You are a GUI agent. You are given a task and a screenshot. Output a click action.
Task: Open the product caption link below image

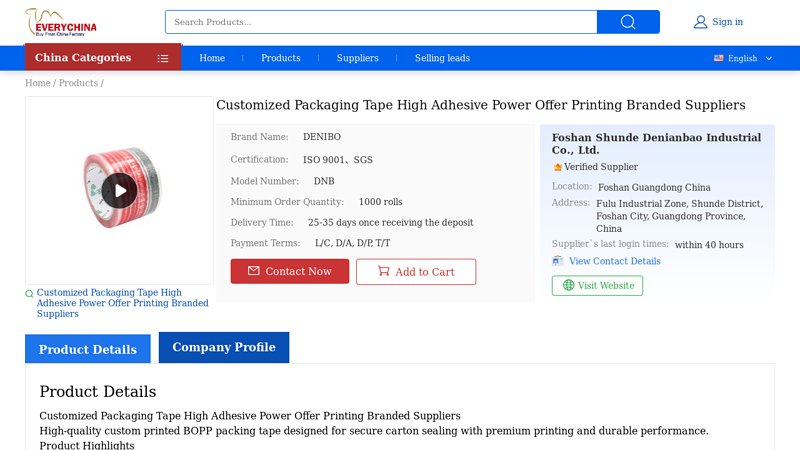point(122,303)
